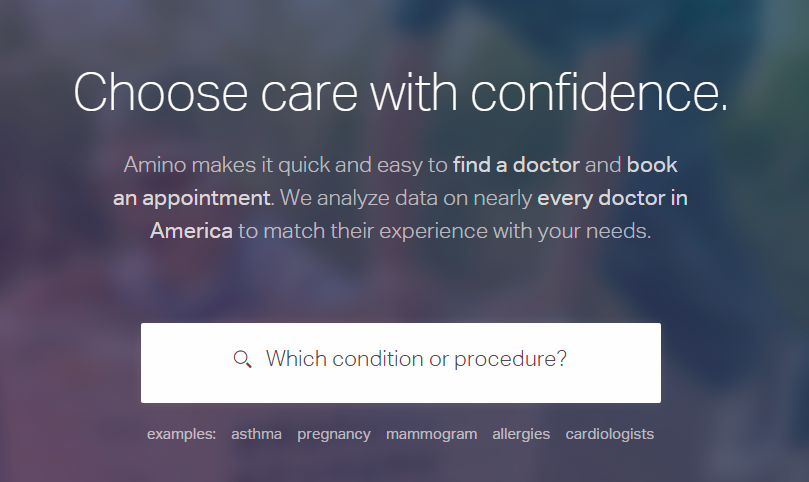Click the bold word "America"
Image resolution: width=809 pixels, height=482 pixels.
tap(191, 230)
